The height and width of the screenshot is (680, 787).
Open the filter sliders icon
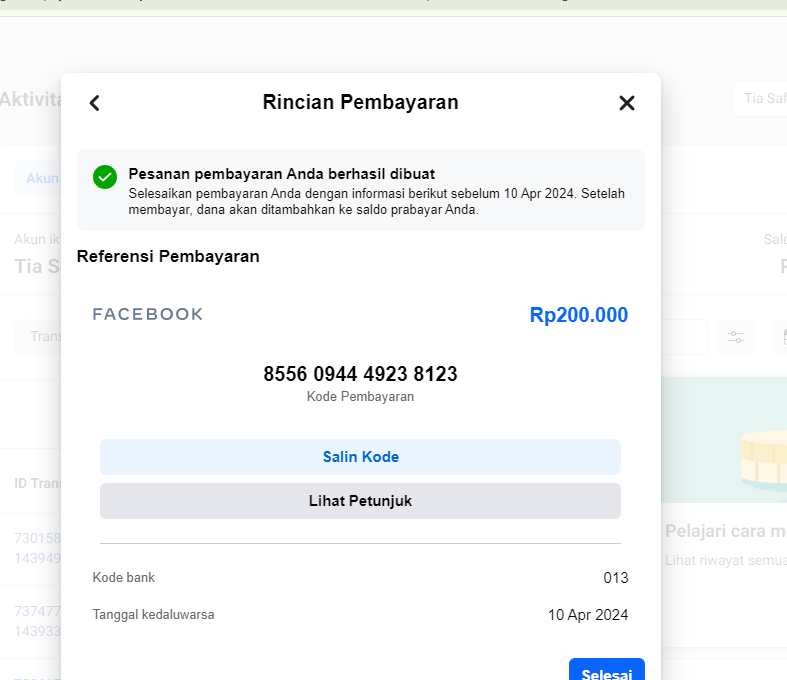point(737,337)
